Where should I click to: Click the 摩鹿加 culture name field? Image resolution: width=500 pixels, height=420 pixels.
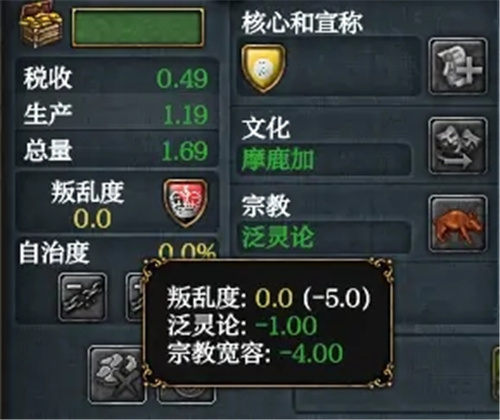tap(323, 160)
